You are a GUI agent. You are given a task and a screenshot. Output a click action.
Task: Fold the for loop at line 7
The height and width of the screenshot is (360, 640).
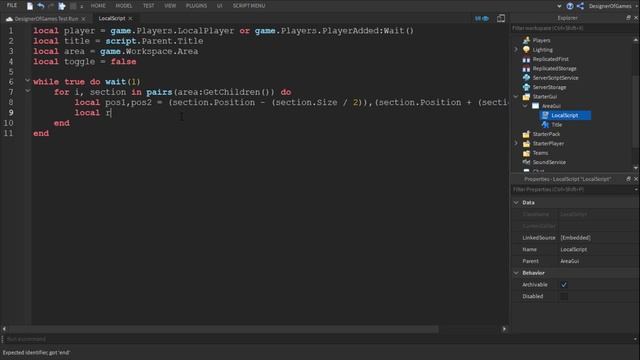point(27,91)
